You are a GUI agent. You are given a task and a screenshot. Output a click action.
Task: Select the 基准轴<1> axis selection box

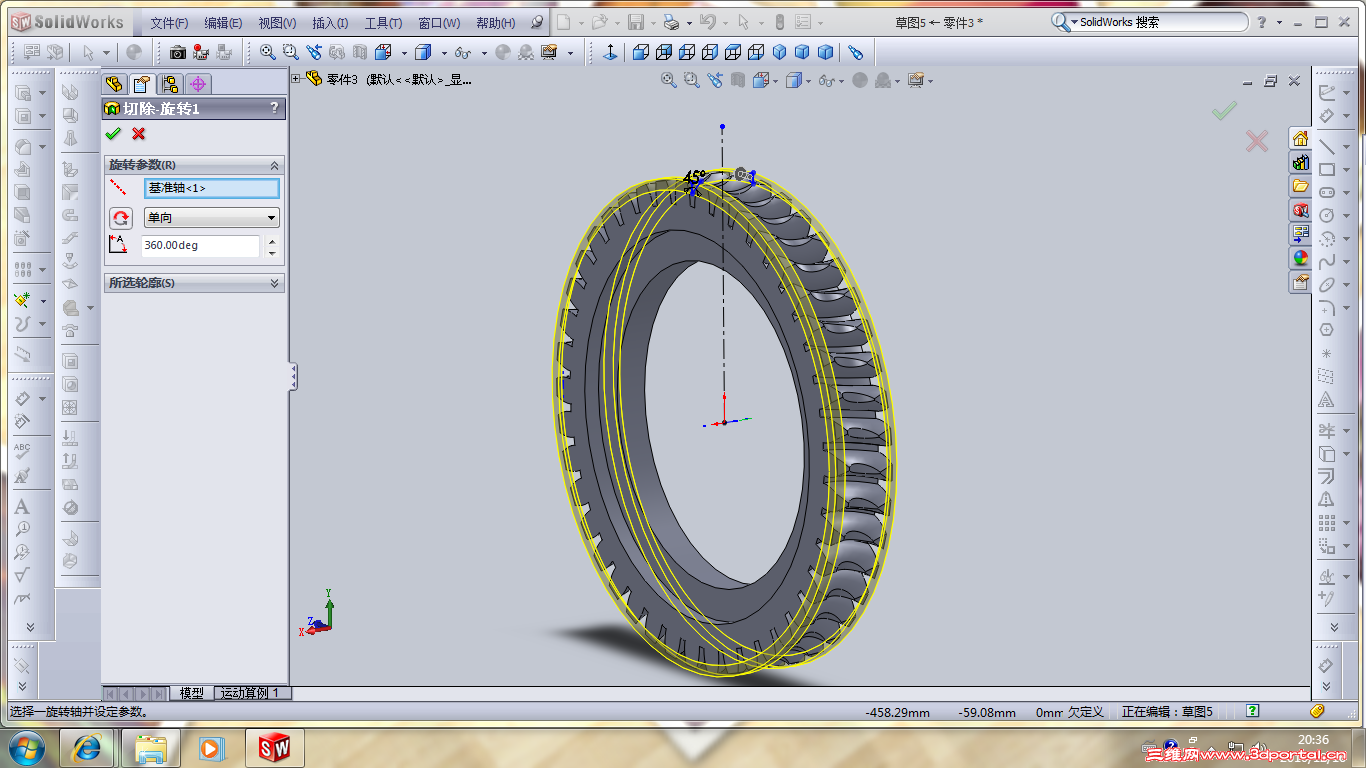[212, 188]
